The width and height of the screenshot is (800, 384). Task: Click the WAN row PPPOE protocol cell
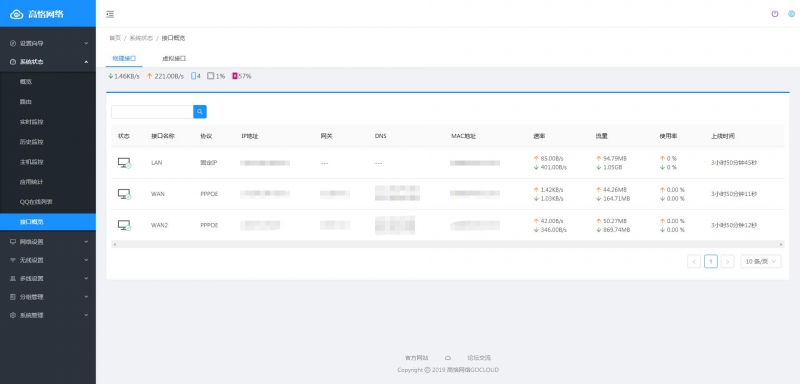[x=209, y=194]
